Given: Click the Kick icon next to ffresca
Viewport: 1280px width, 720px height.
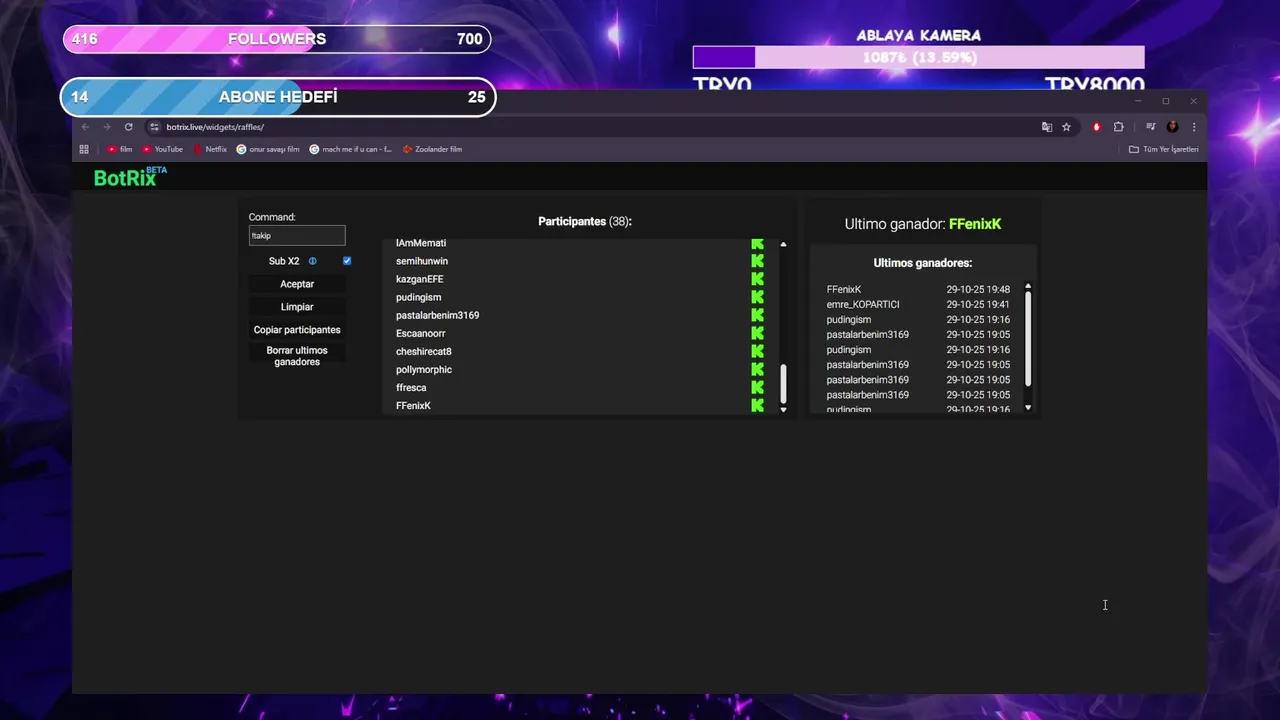Looking at the screenshot, I should click(x=758, y=387).
